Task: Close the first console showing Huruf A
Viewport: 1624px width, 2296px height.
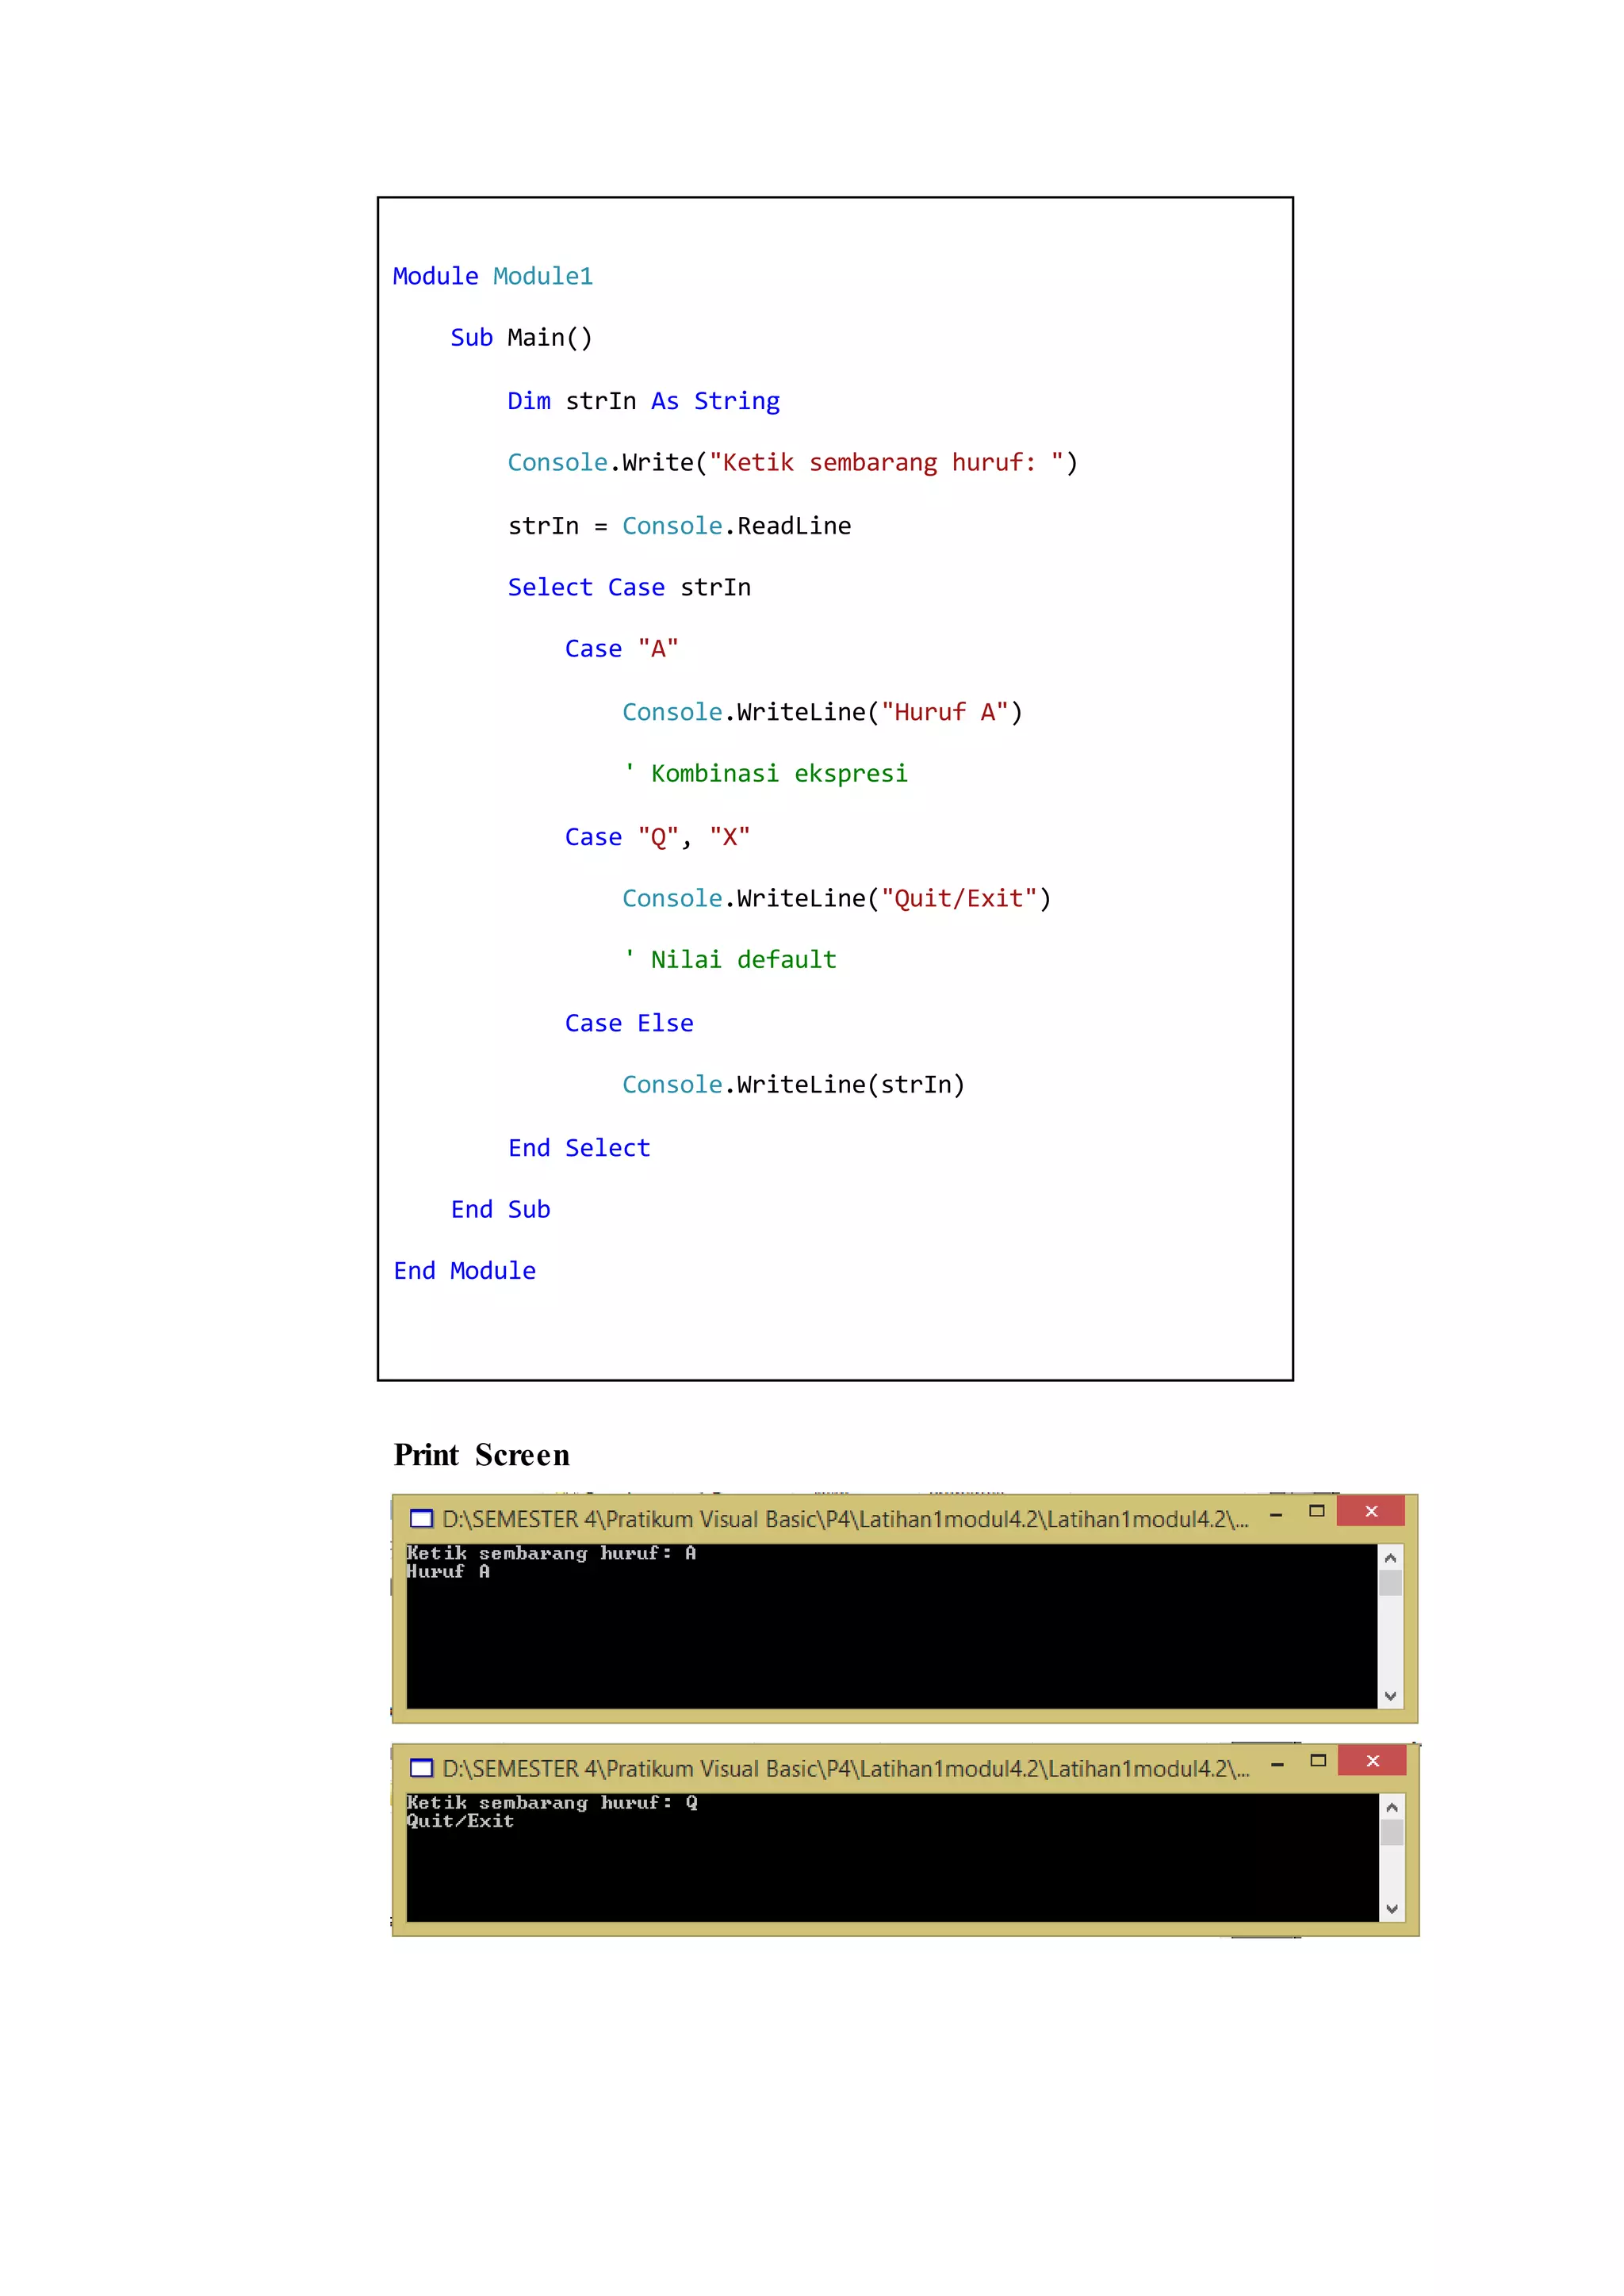Action: pyautogui.click(x=1371, y=1511)
